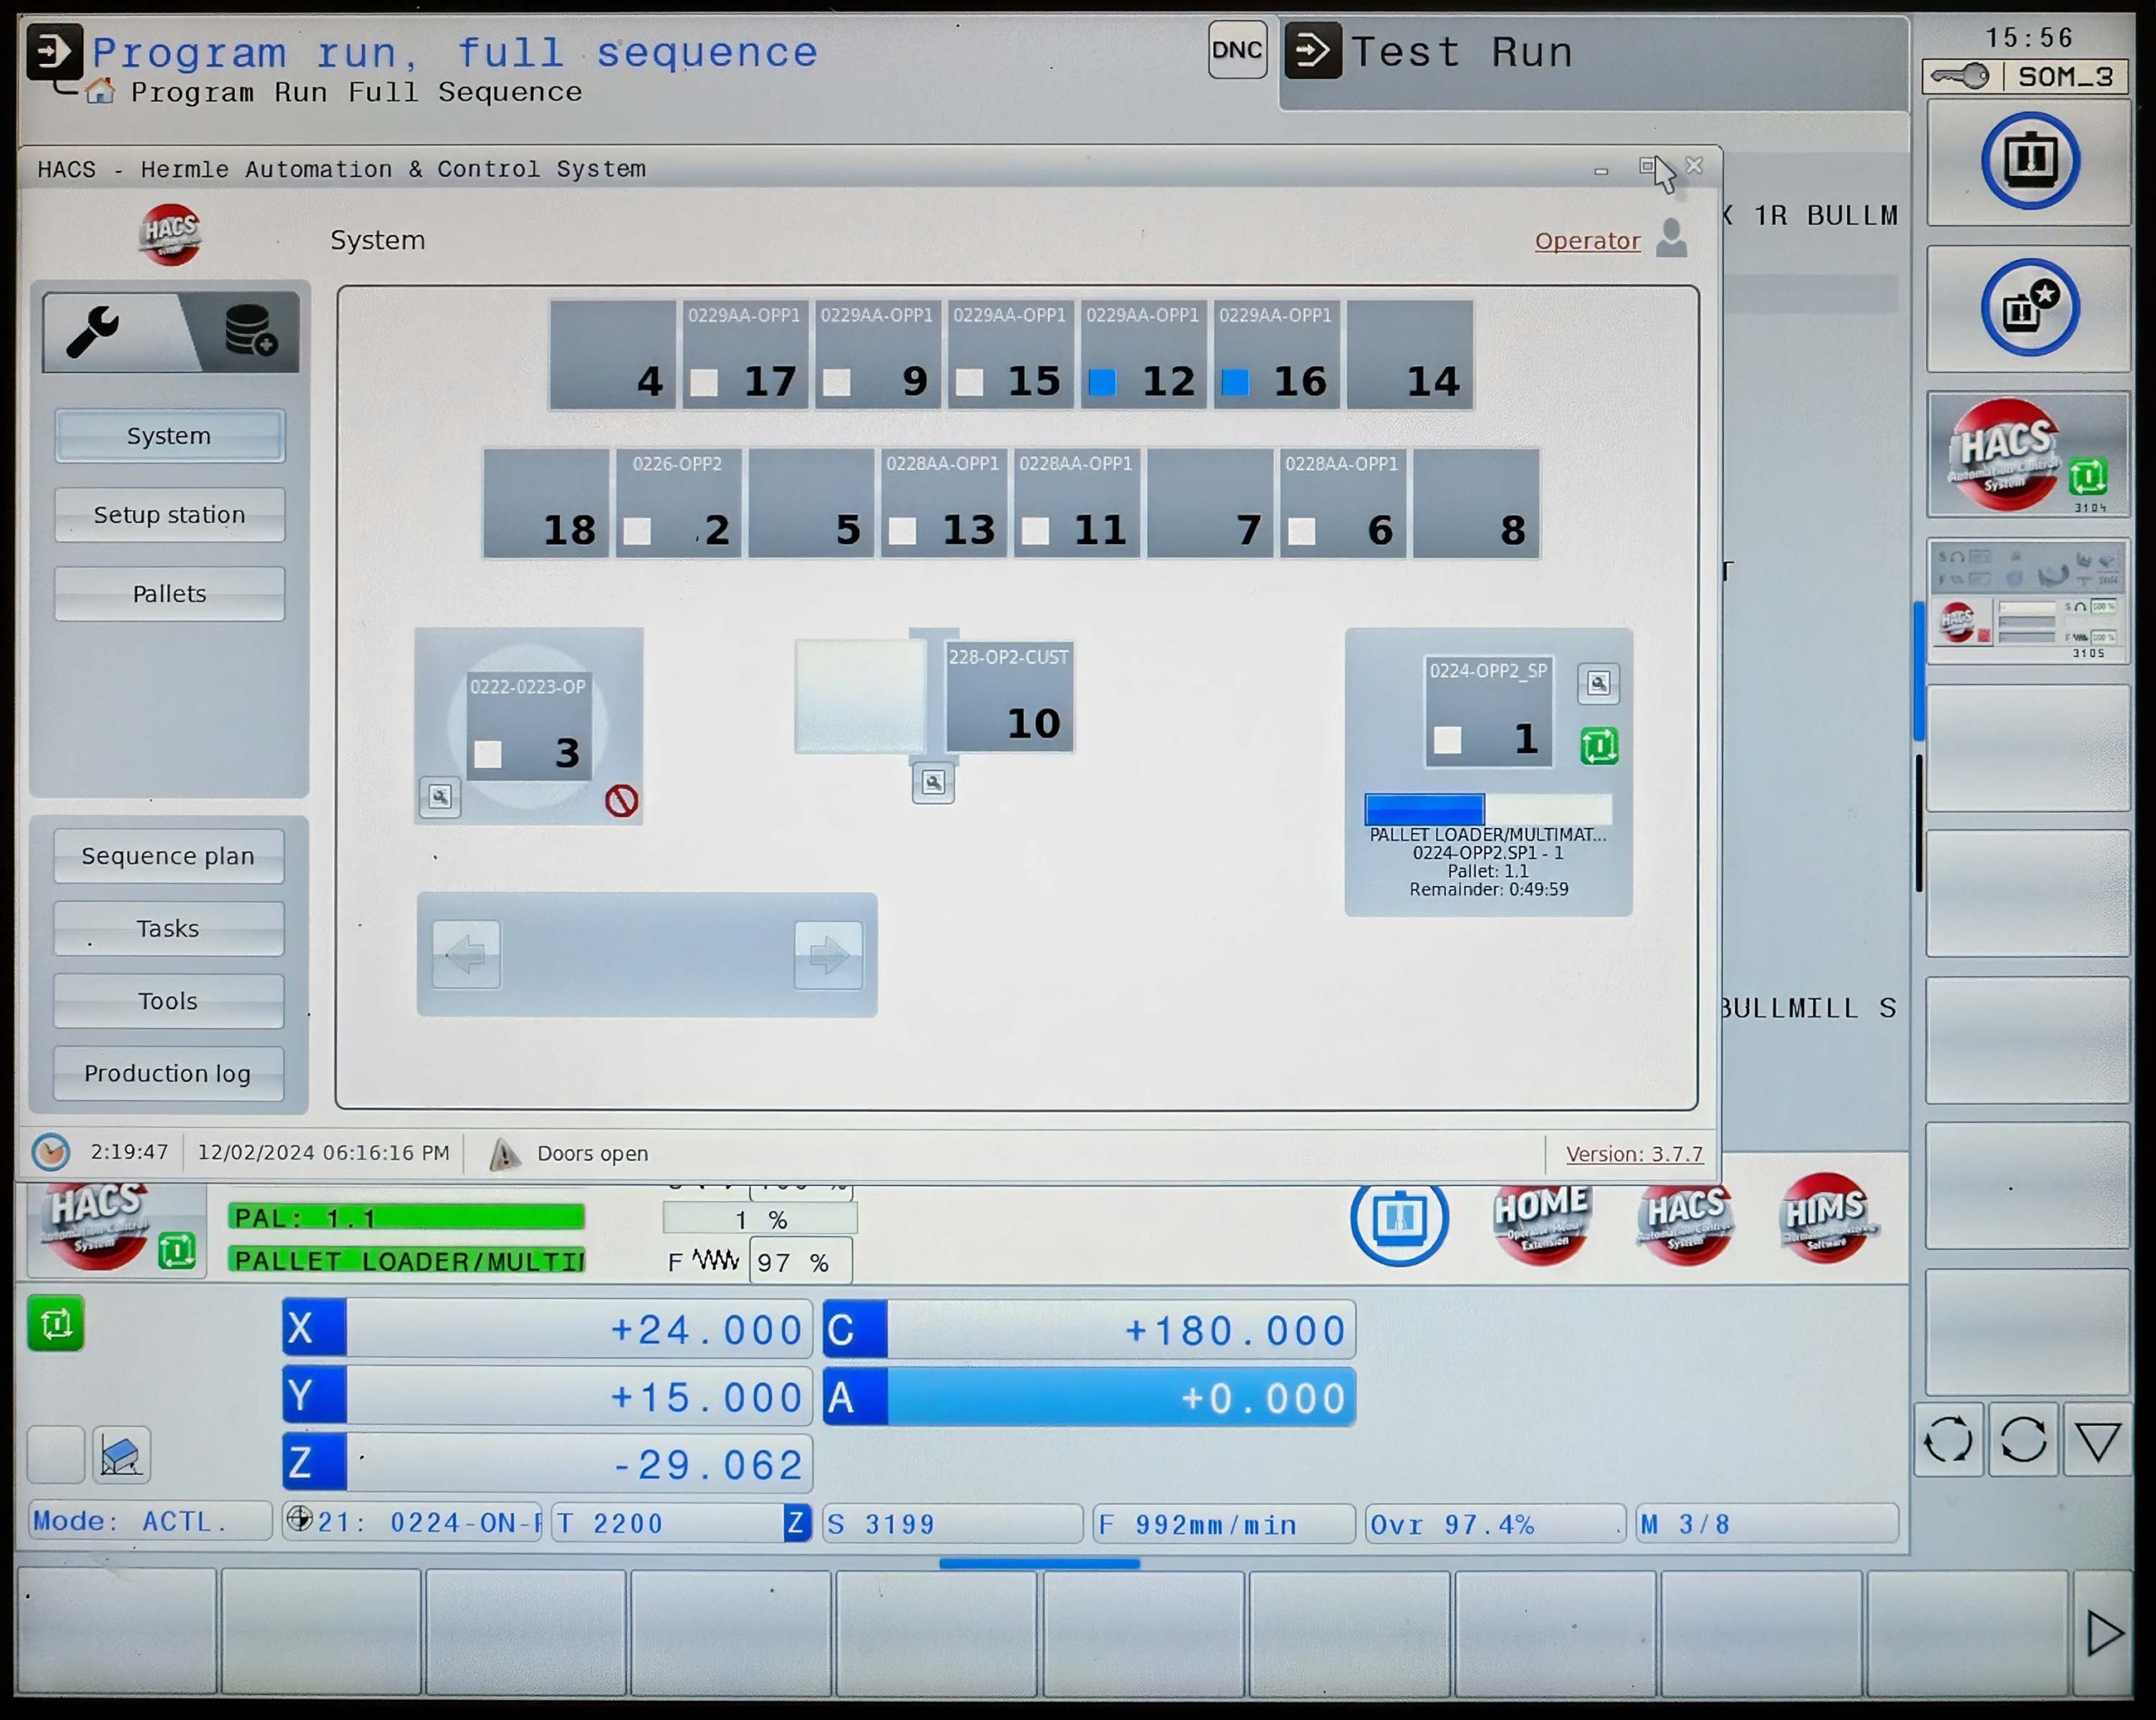
Task: Open the Sequence plan menu
Action: (168, 856)
